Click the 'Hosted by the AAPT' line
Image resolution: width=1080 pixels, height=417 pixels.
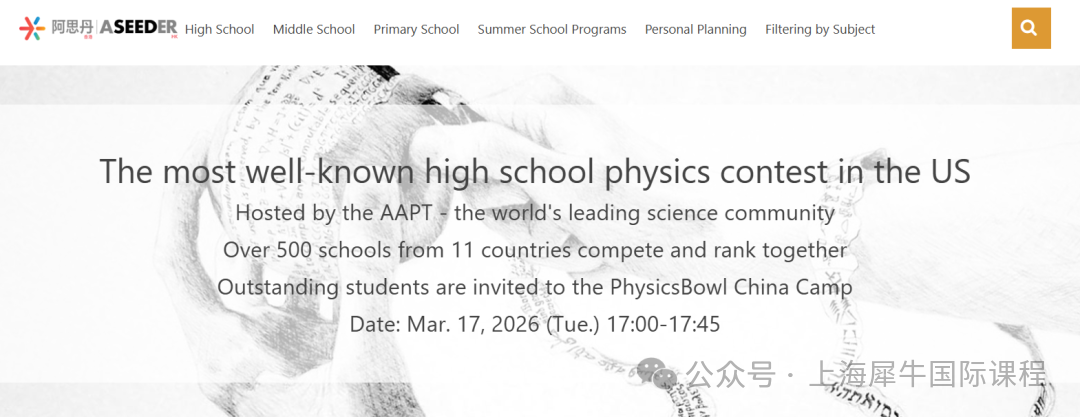pyautogui.click(x=535, y=213)
